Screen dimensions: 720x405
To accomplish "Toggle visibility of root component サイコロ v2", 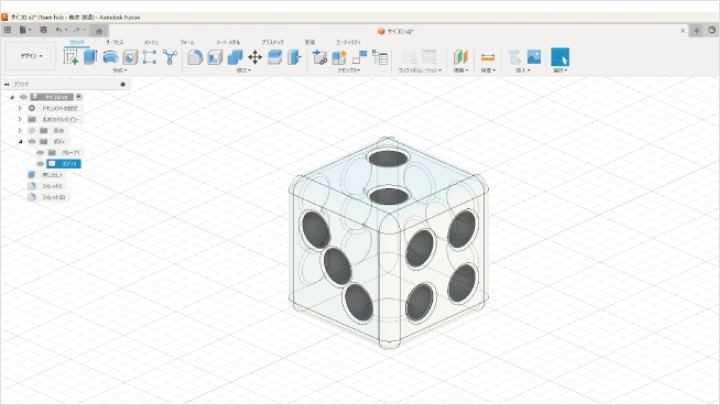I will pos(23,97).
